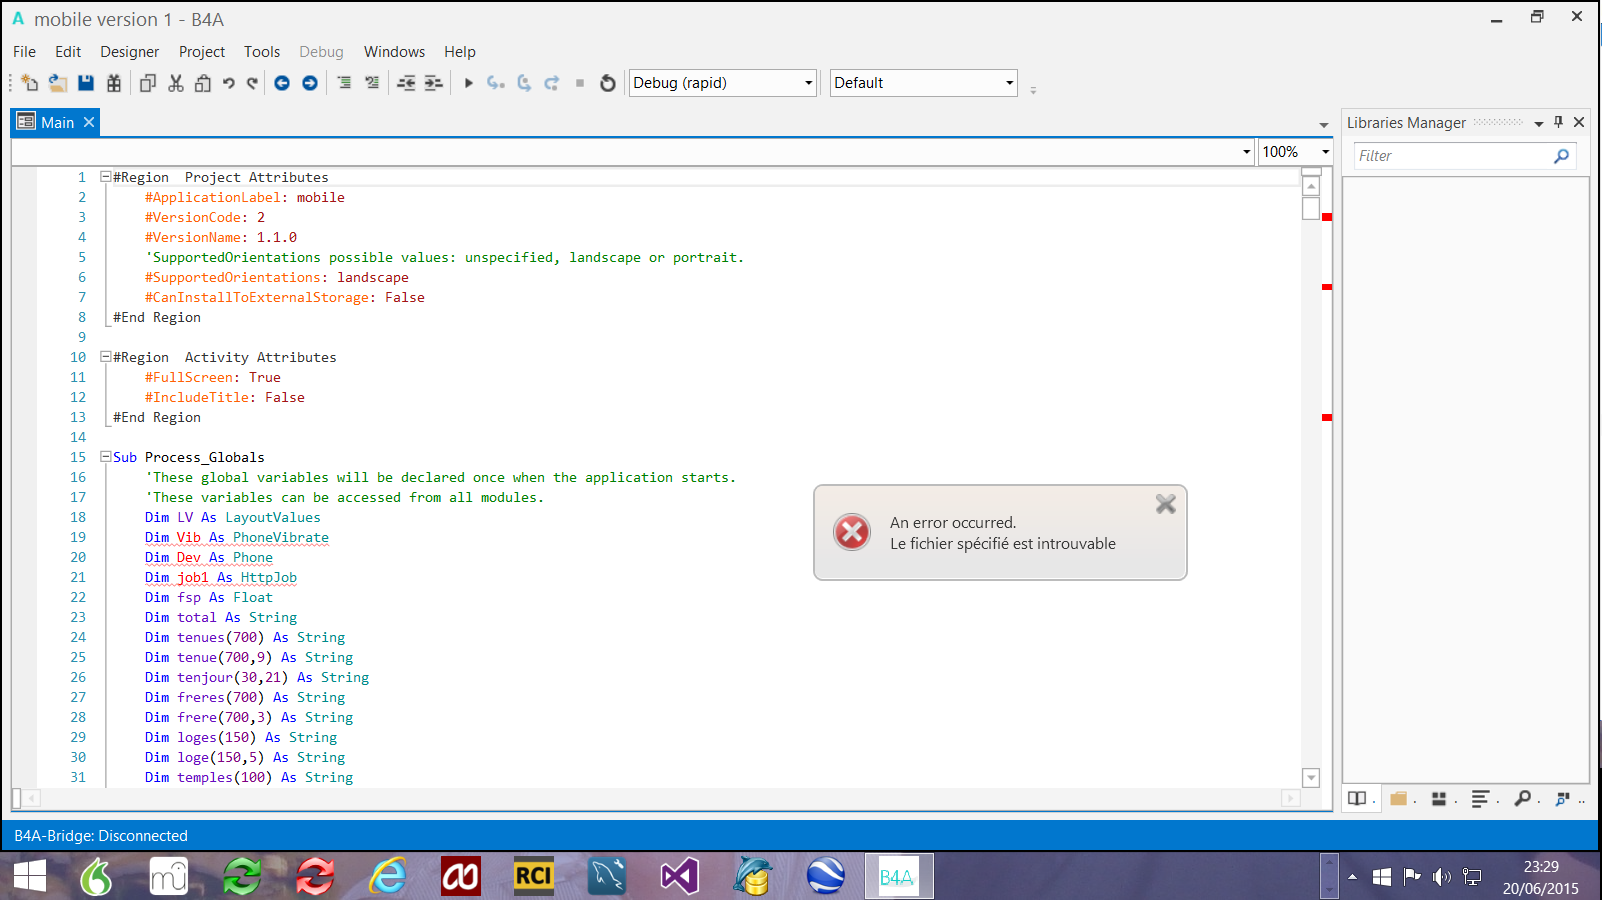The image size is (1602, 900).
Task: Navigate backward with the blue arrow
Action: coord(282,83)
